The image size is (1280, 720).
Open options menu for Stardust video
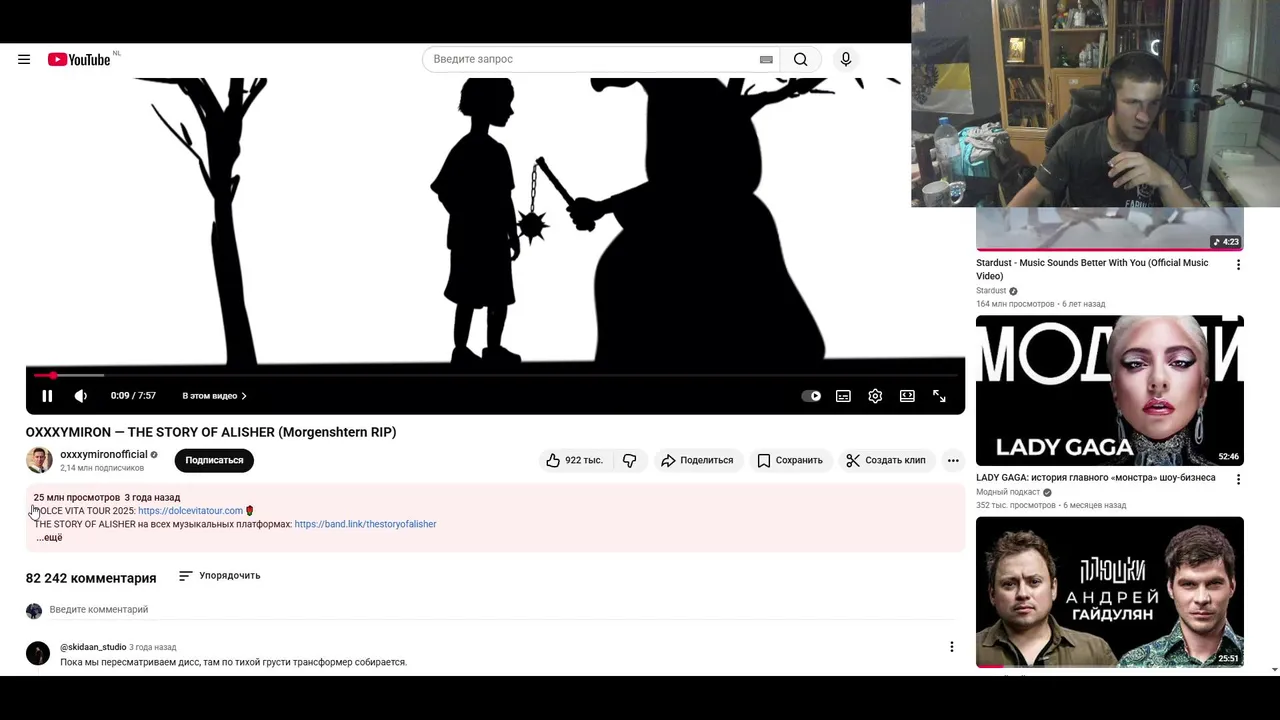[x=1238, y=265]
